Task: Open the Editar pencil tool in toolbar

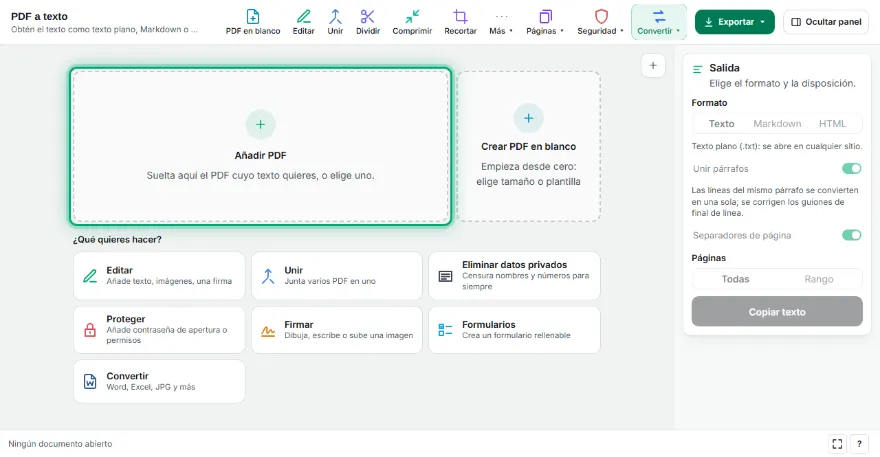Action: click(x=303, y=22)
